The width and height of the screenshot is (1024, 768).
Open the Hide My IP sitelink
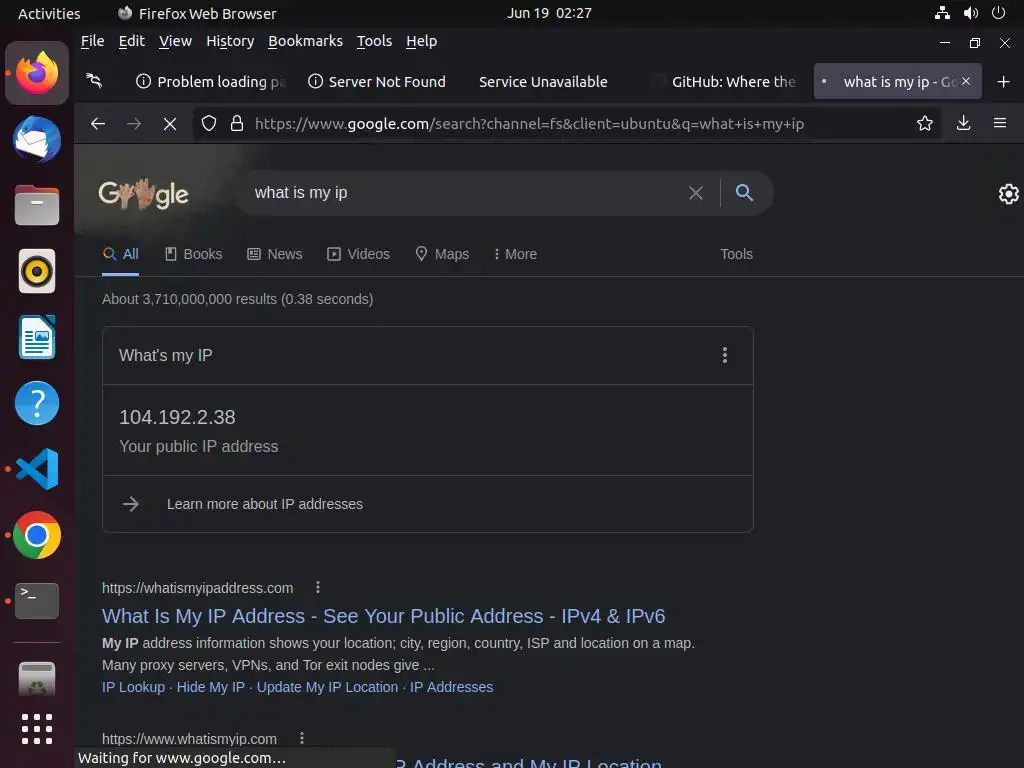[x=210, y=687]
